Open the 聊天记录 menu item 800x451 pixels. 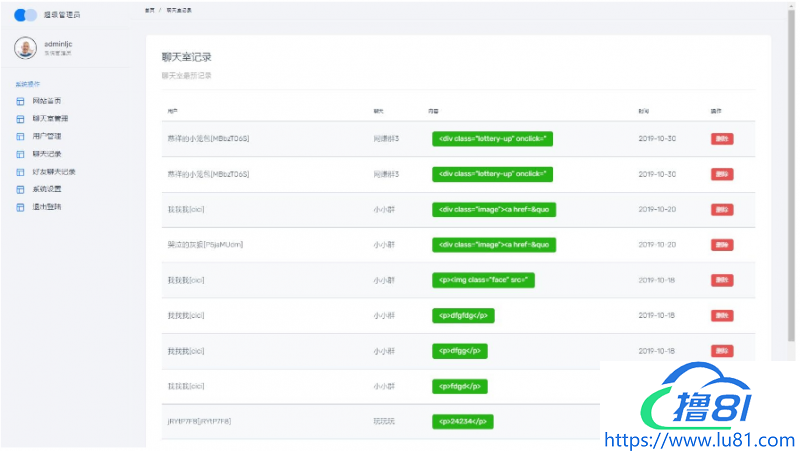point(46,154)
